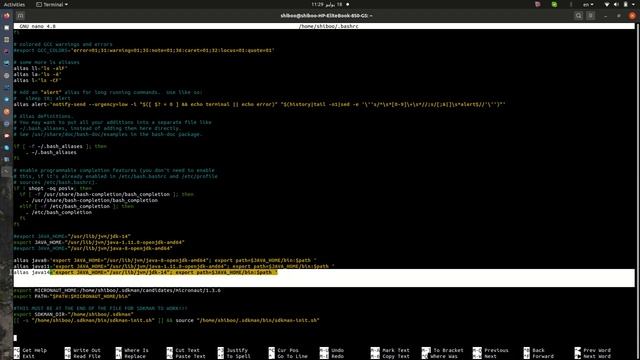The image size is (640, 360).
Task: Maximize the terminal window
Action: [619, 16]
